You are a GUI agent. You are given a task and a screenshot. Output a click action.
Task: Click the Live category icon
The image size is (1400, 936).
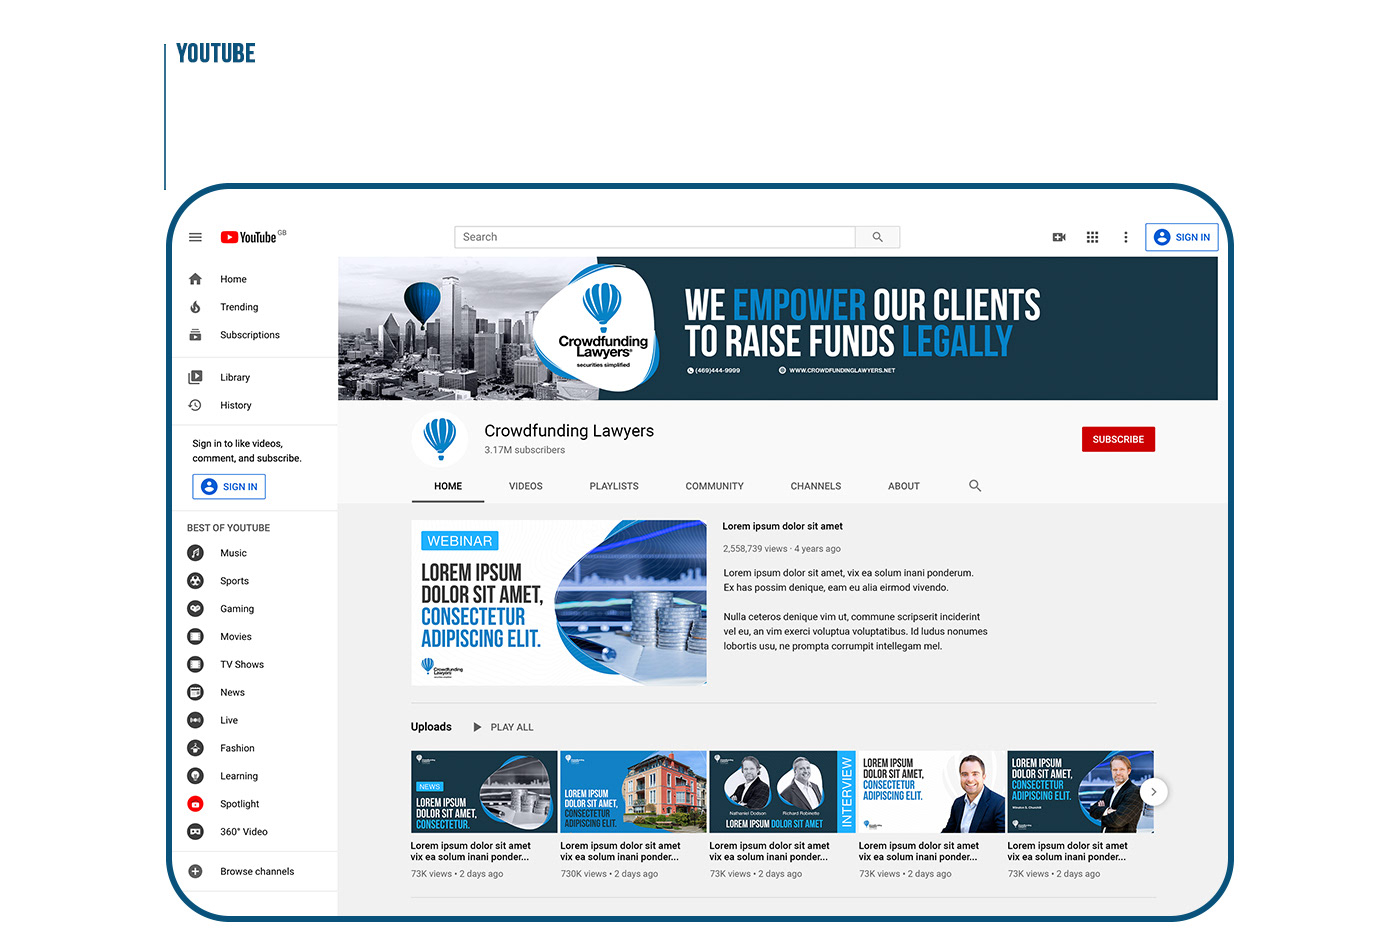pos(195,720)
